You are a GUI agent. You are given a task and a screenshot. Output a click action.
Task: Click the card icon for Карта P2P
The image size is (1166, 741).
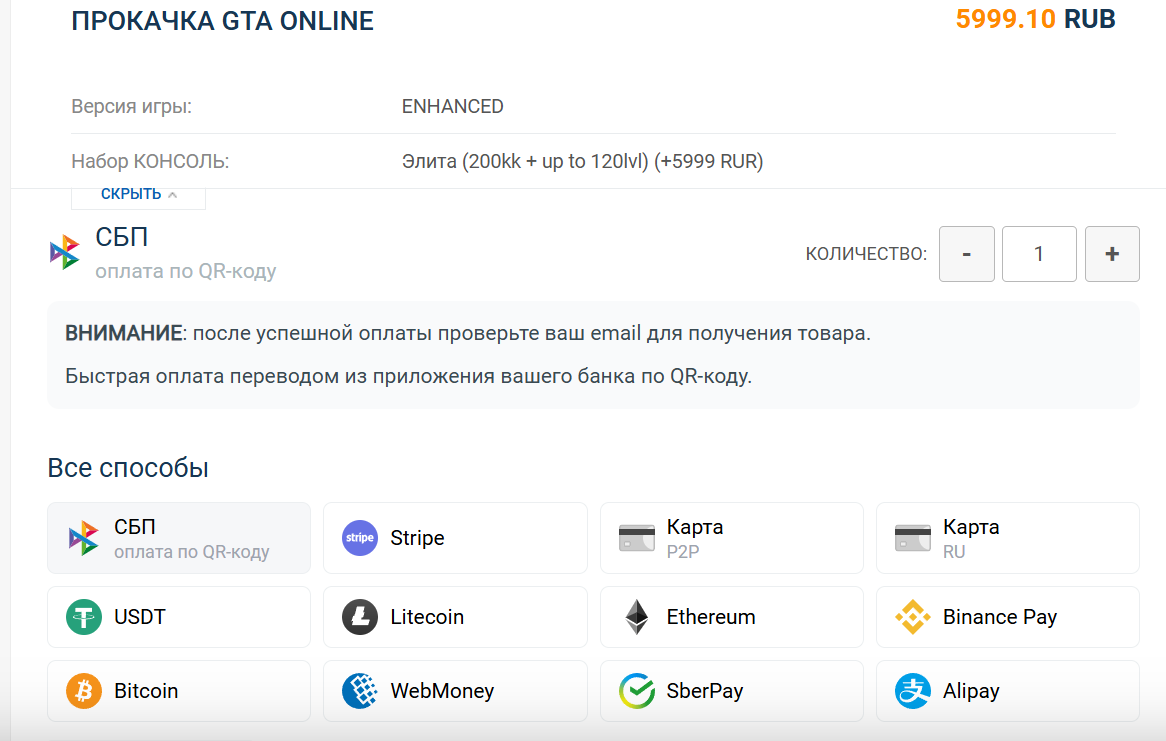(x=637, y=538)
